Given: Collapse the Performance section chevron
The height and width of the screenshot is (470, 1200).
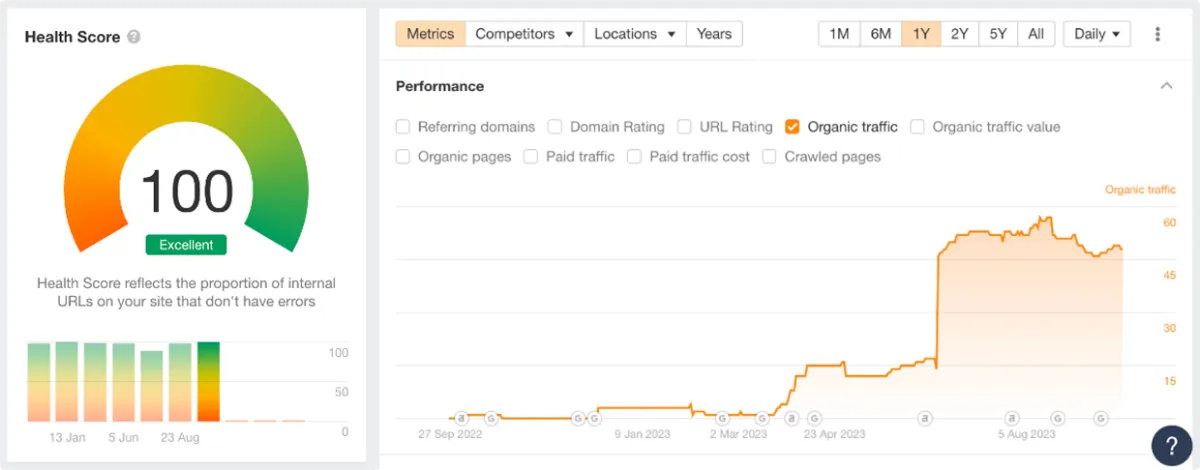Looking at the screenshot, I should pos(1166,86).
